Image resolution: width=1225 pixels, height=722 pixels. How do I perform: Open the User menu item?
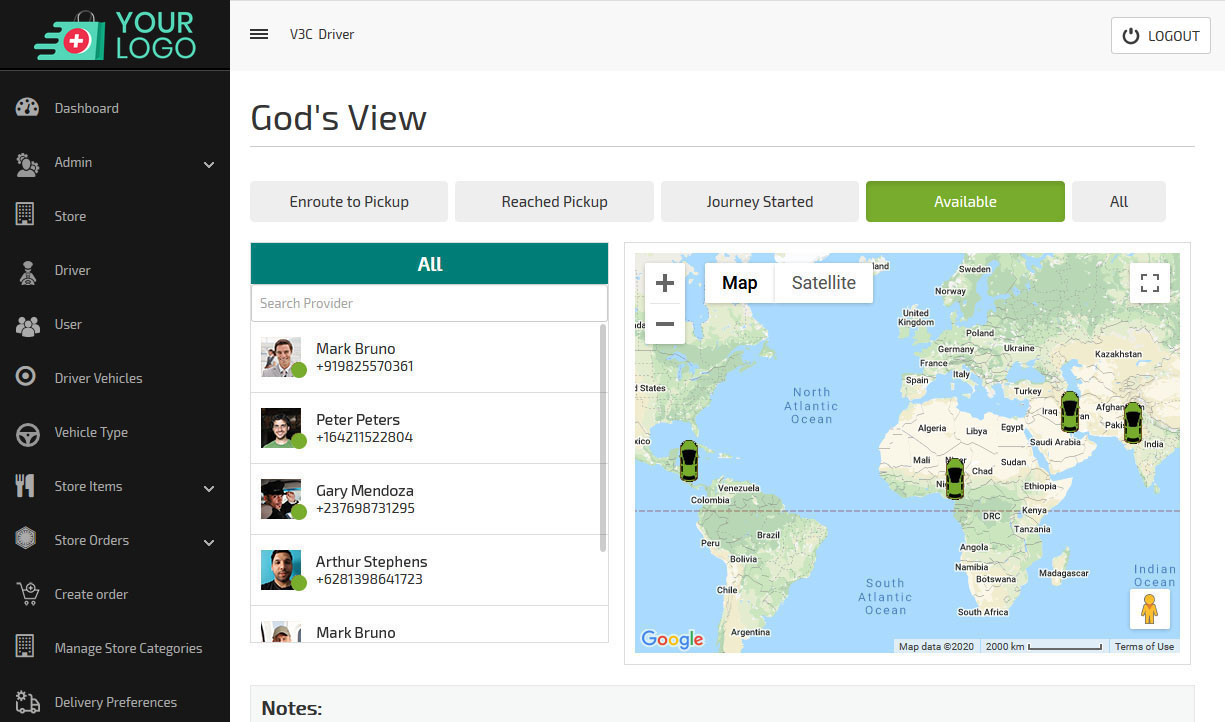pos(68,324)
